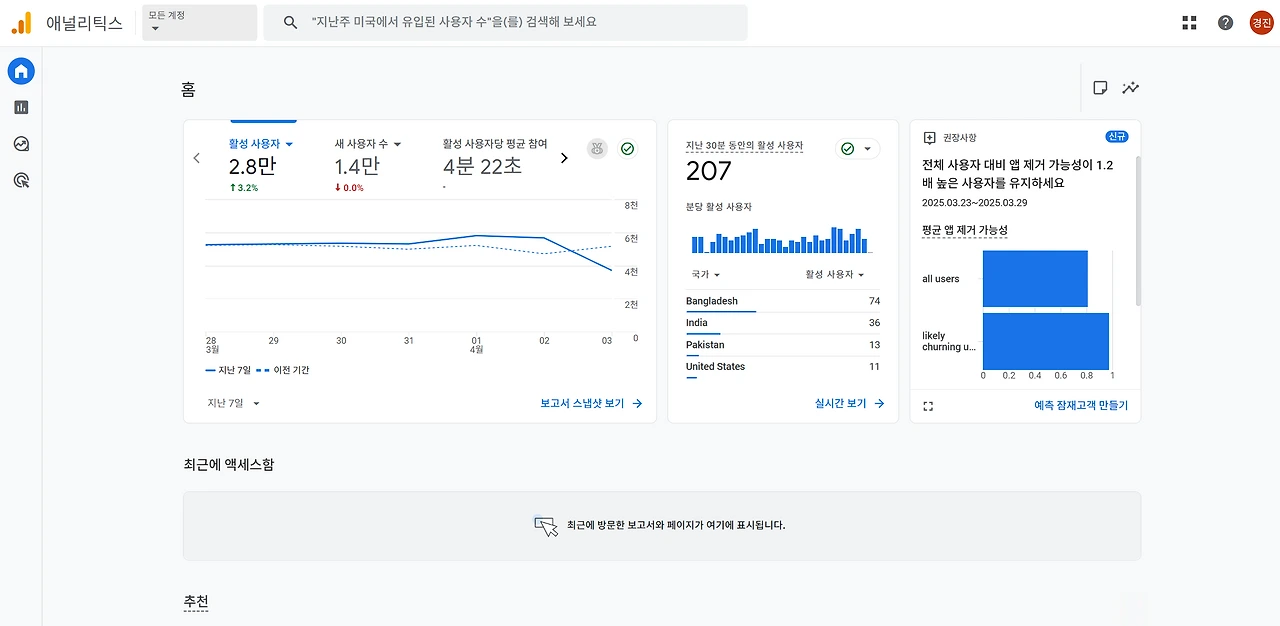Open the 국가 dimension dropdown
This screenshot has height=626, width=1280.
coord(705,274)
